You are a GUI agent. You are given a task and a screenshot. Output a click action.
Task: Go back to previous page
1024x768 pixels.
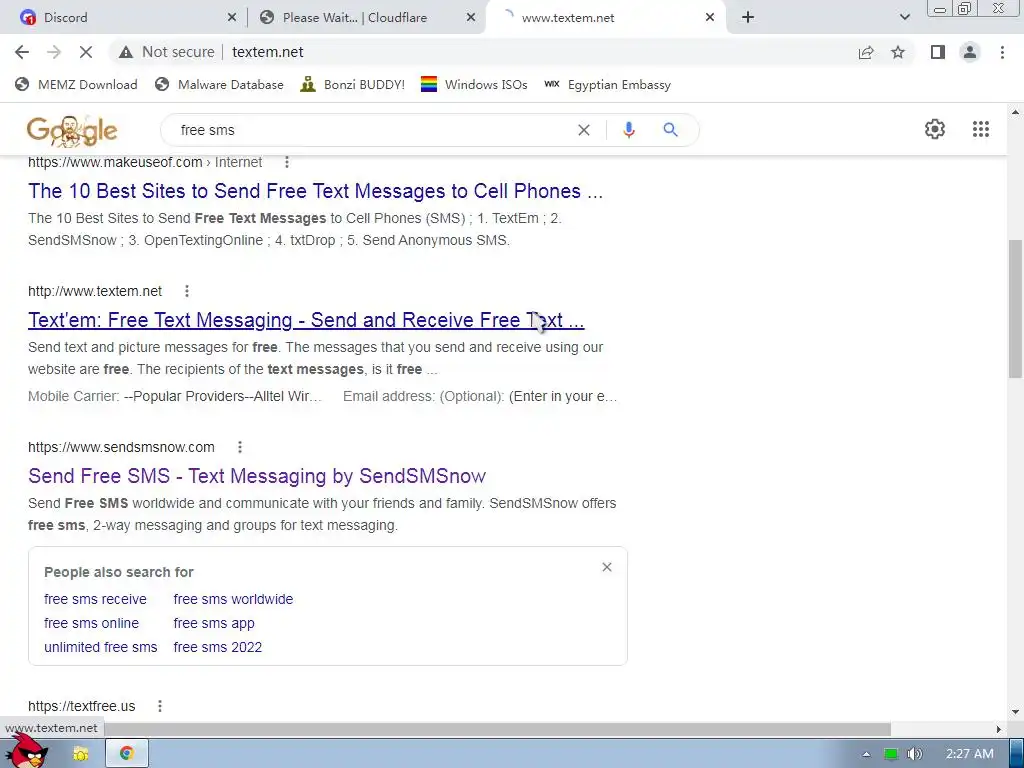[x=22, y=52]
